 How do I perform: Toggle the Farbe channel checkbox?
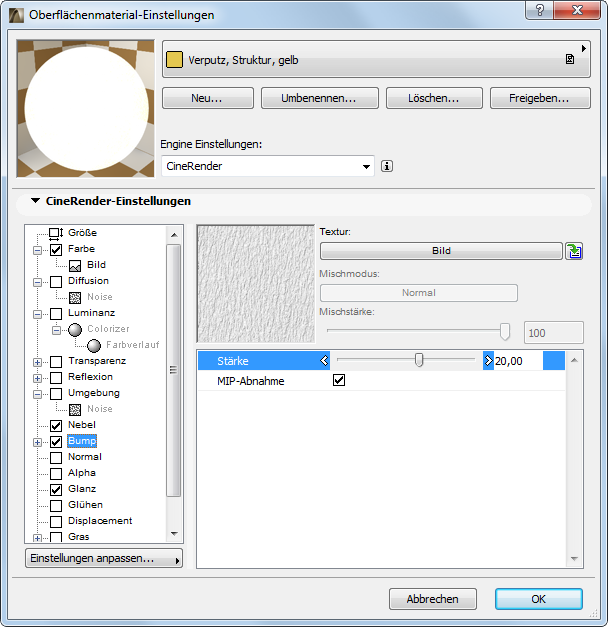click(56, 250)
